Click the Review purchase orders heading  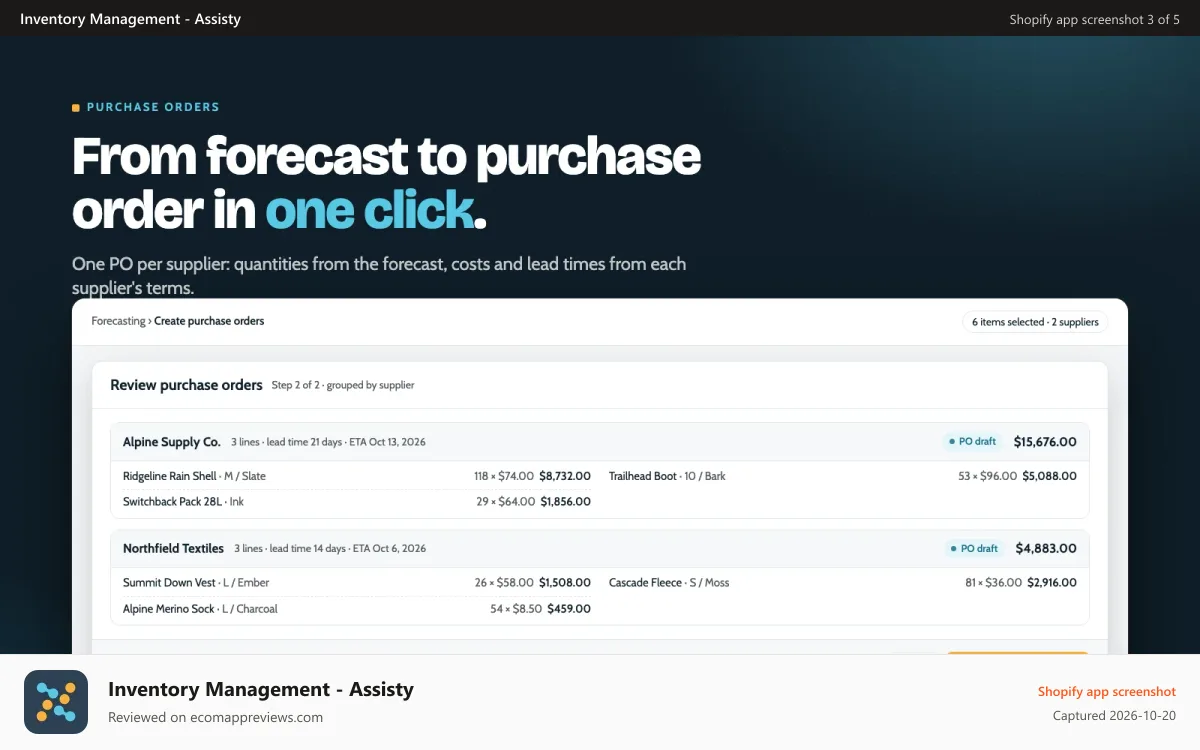186,385
